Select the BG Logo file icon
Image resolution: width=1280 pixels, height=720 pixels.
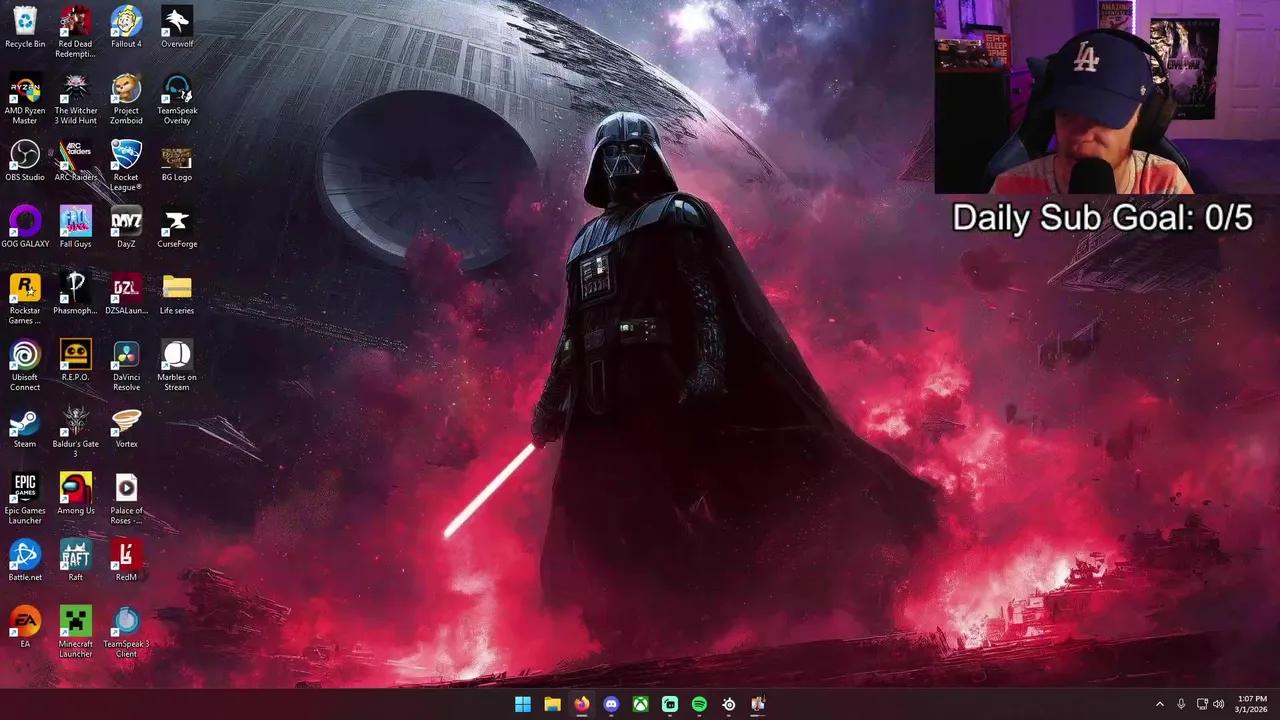(x=177, y=161)
